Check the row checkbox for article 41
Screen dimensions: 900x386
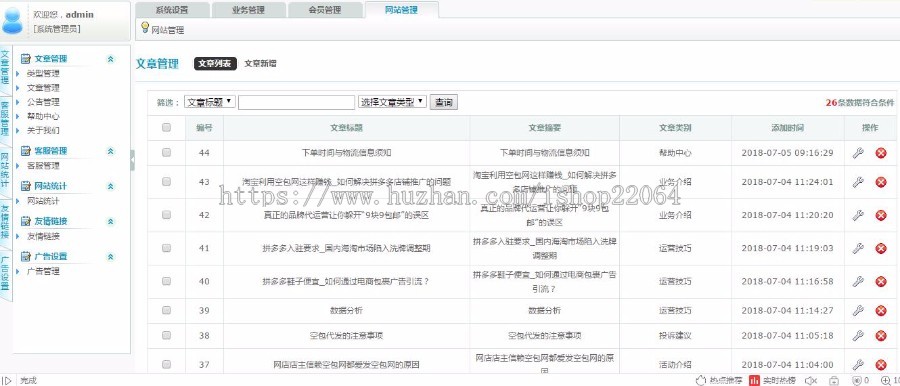[166, 248]
